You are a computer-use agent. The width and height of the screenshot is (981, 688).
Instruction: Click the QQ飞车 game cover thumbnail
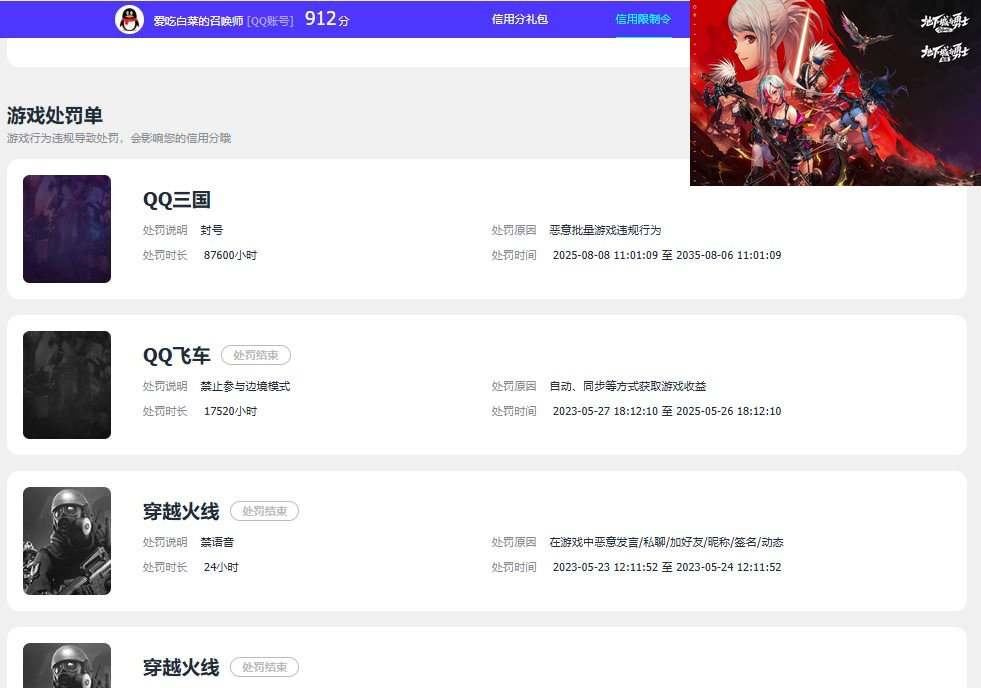pyautogui.click(x=67, y=385)
